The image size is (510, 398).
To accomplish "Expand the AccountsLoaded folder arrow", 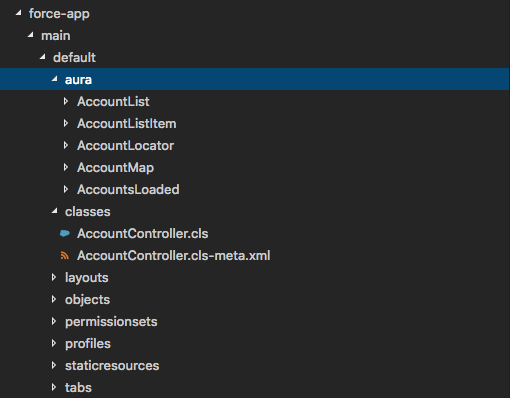I will pos(66,189).
